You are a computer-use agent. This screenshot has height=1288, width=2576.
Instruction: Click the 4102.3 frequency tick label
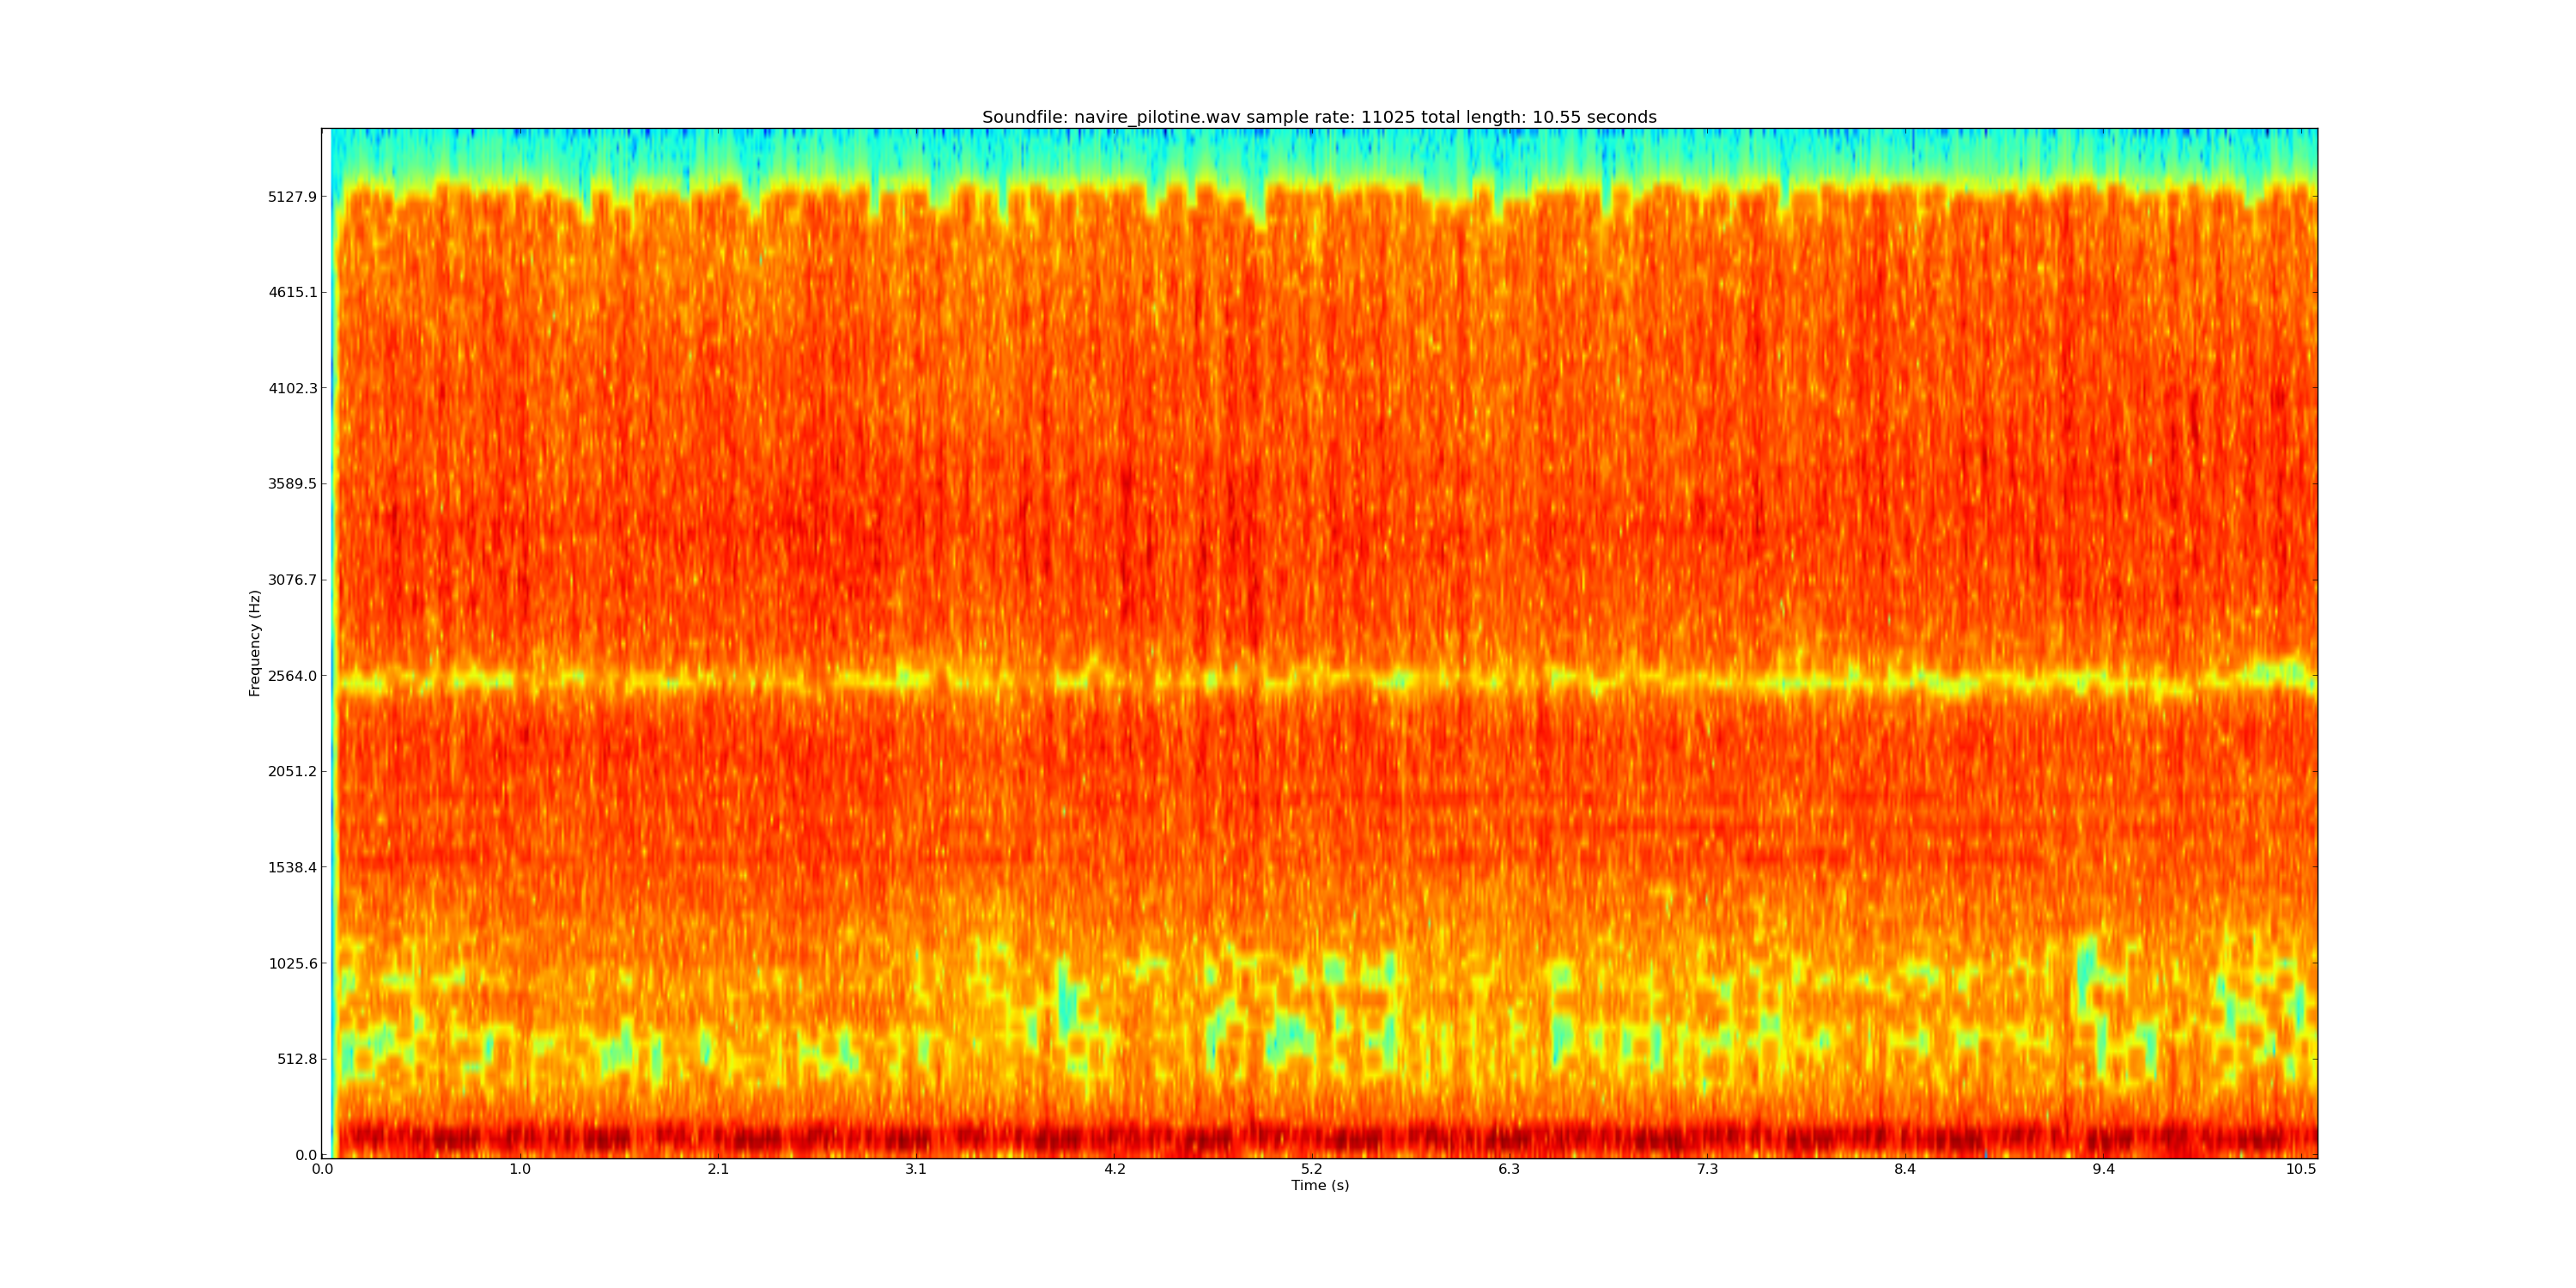[291, 389]
